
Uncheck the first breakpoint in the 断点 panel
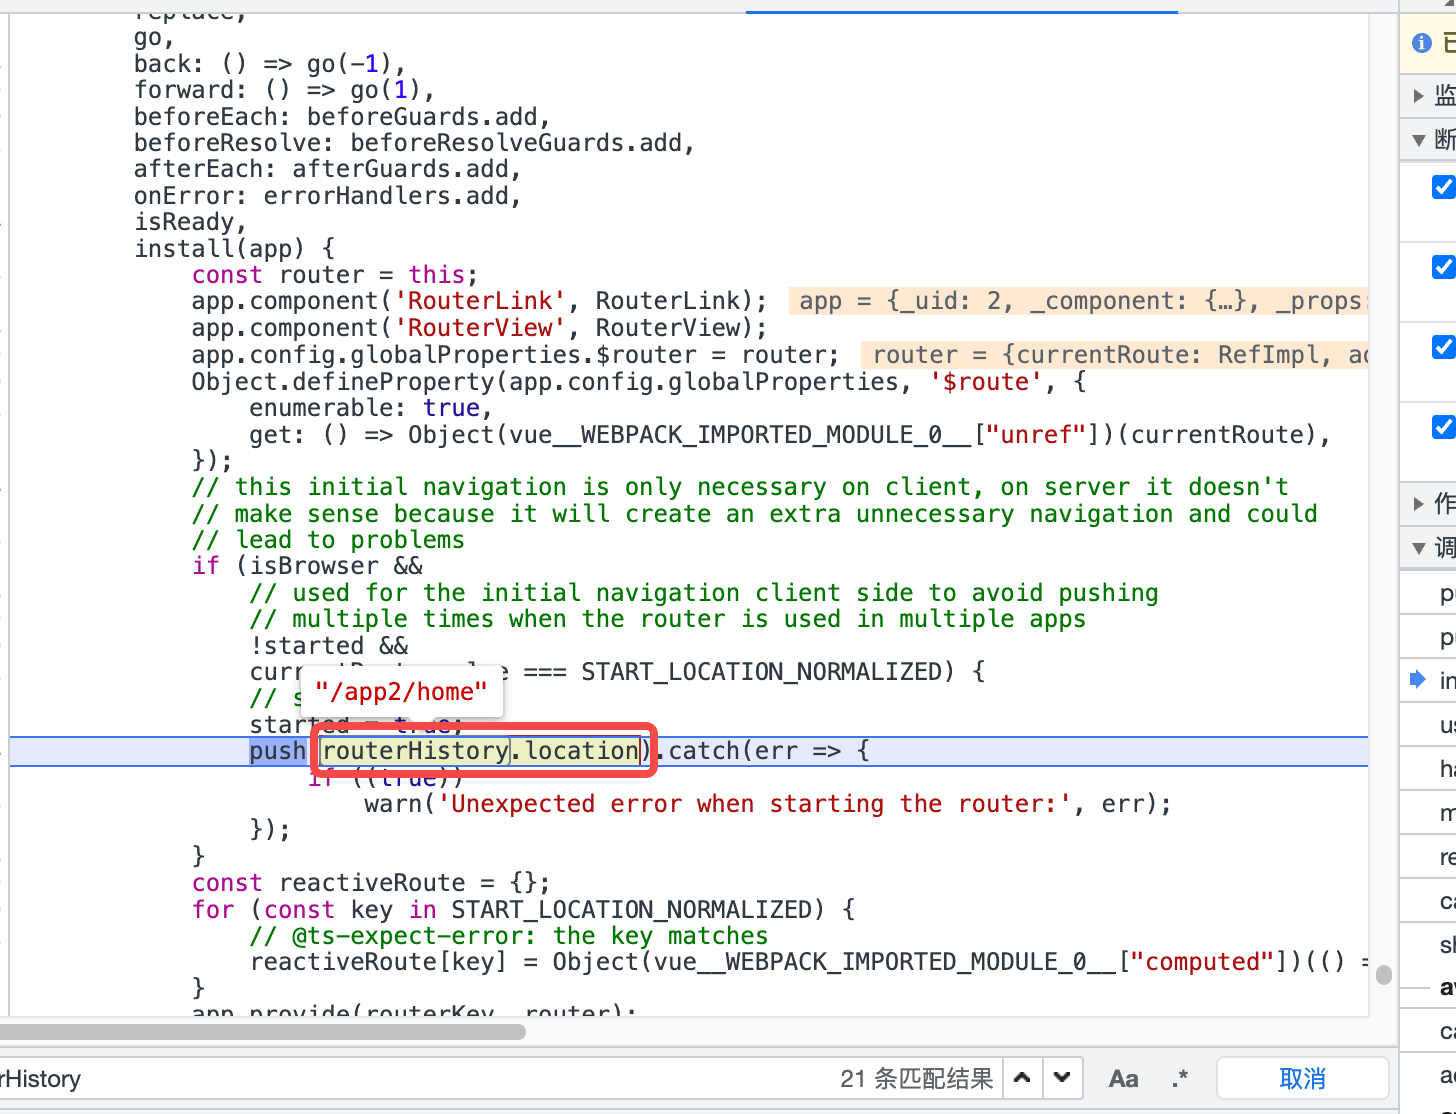pyautogui.click(x=1442, y=187)
